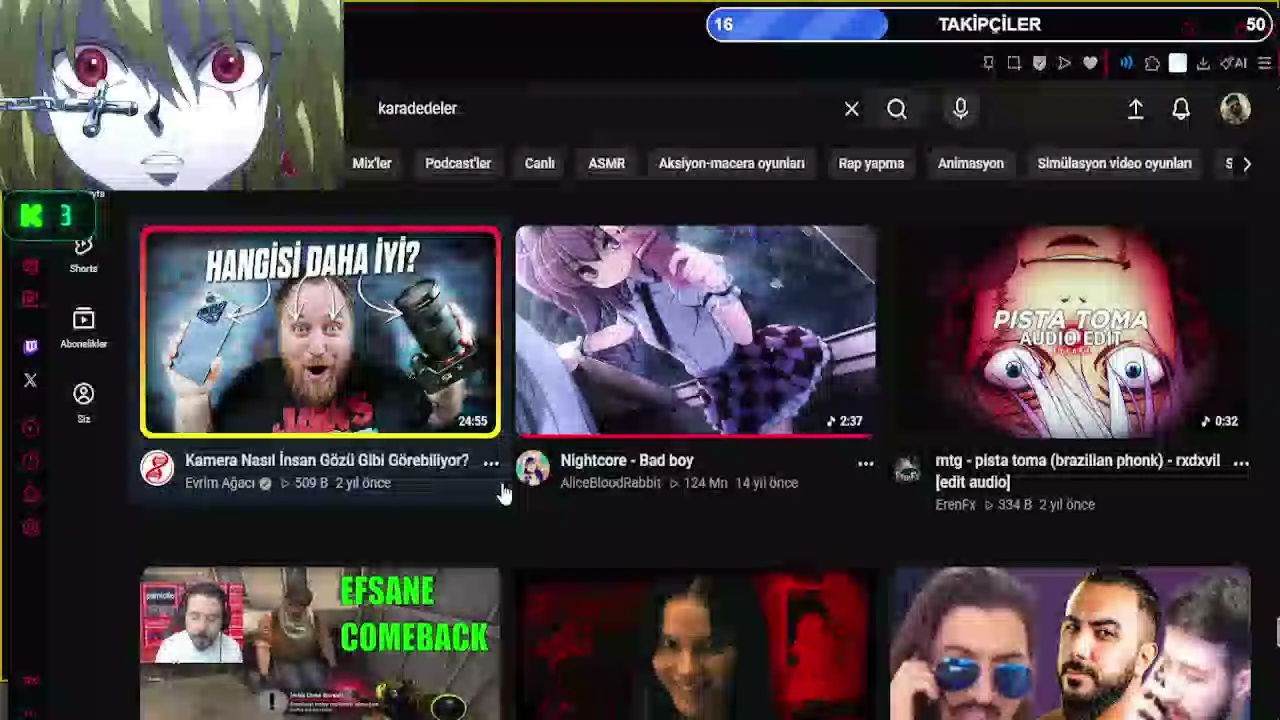Open the browser easy-setup menu icon
The height and width of the screenshot is (720, 1280).
(x=1265, y=63)
